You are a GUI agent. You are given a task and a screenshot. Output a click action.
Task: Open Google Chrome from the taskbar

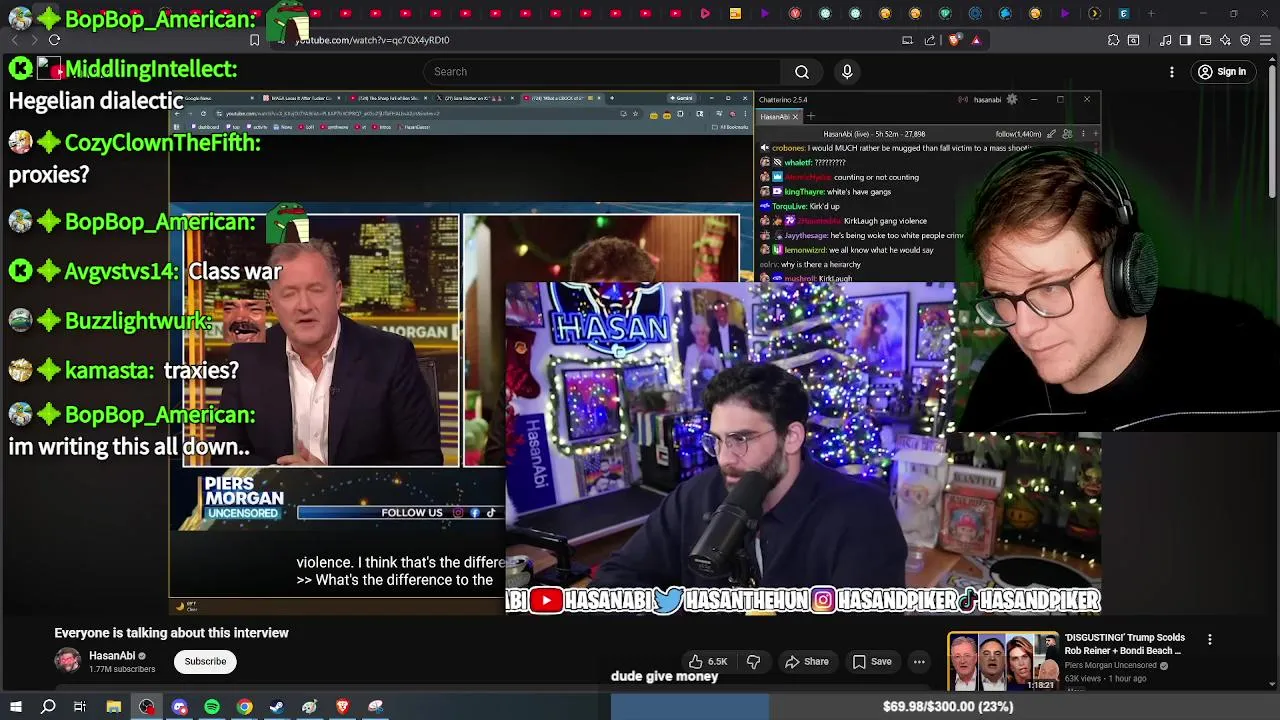tap(244, 707)
